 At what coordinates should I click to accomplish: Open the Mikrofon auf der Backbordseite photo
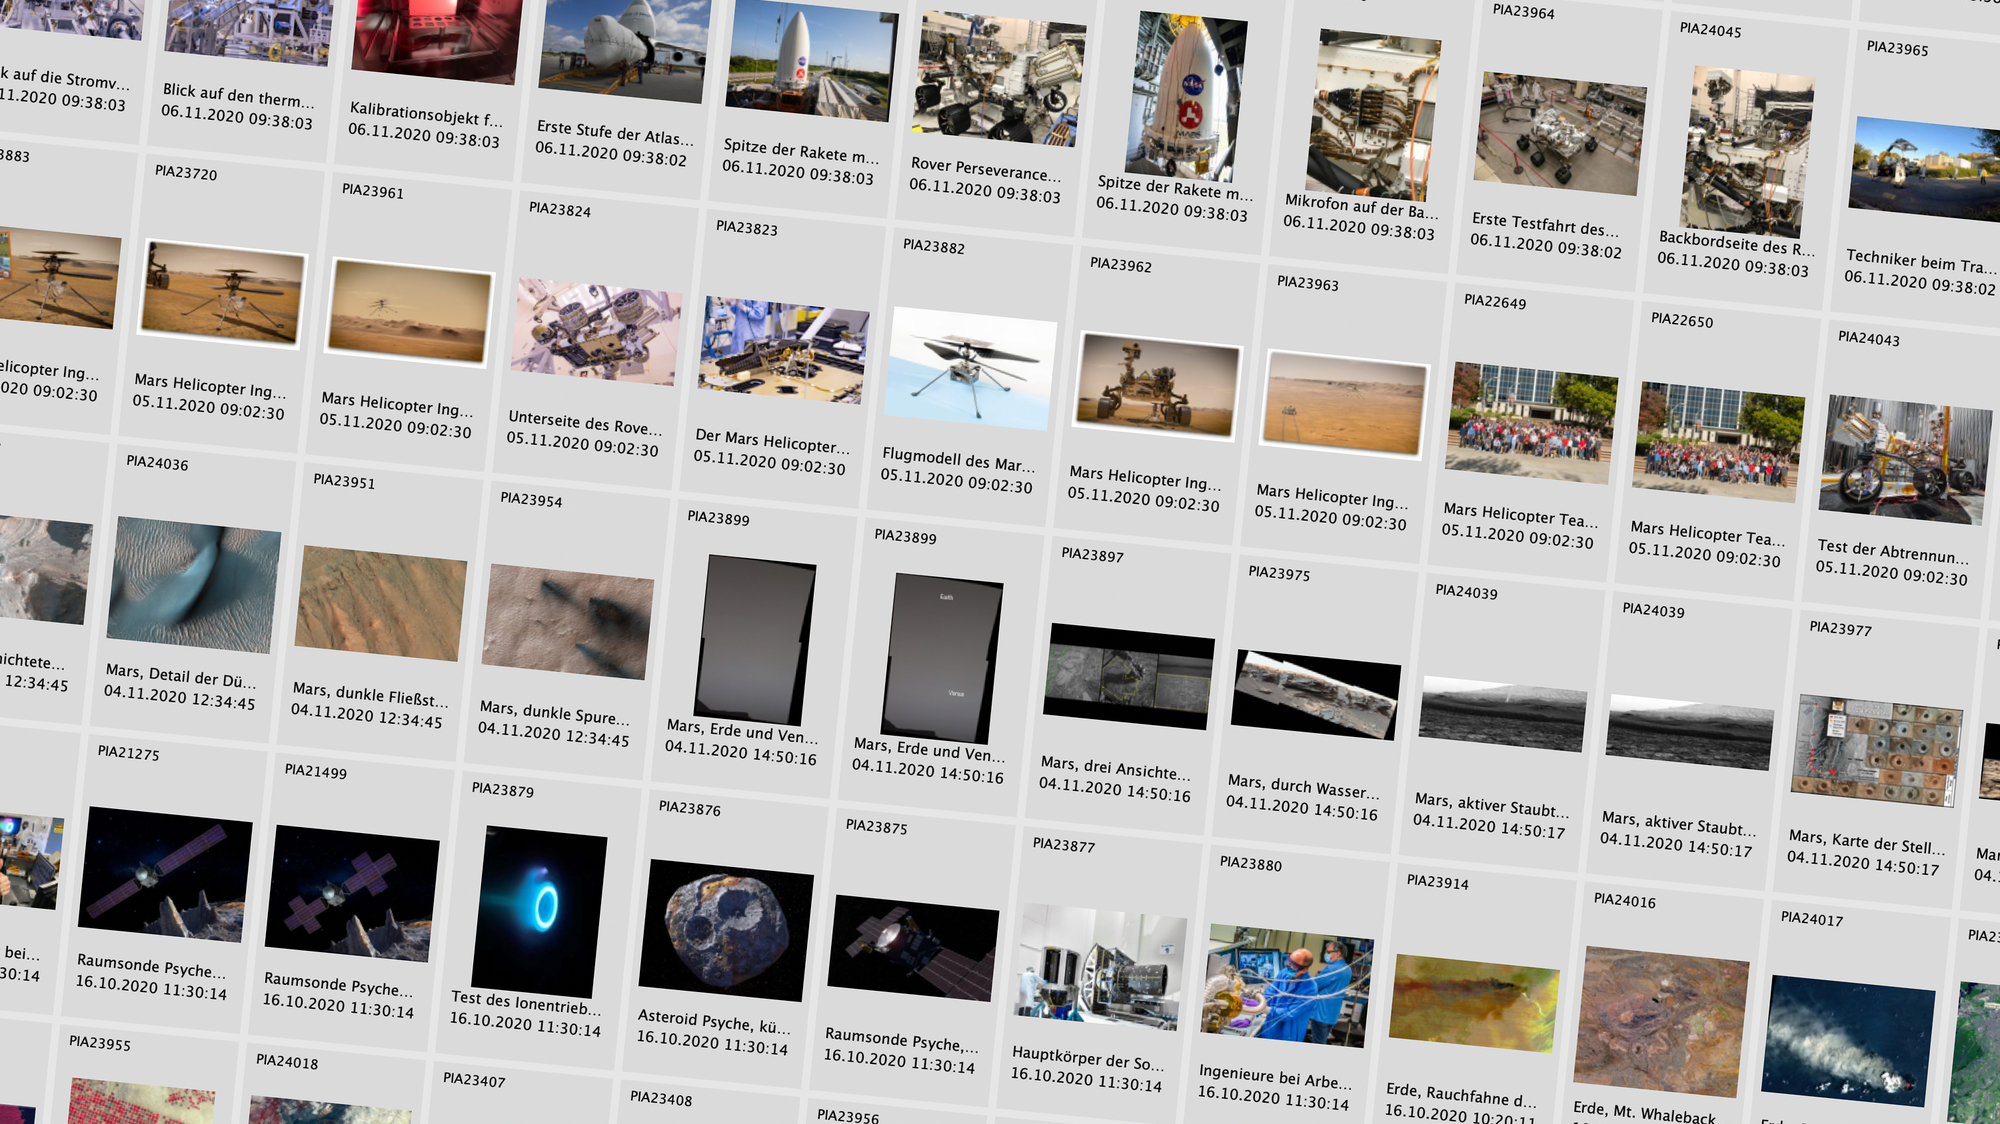(x=1372, y=115)
